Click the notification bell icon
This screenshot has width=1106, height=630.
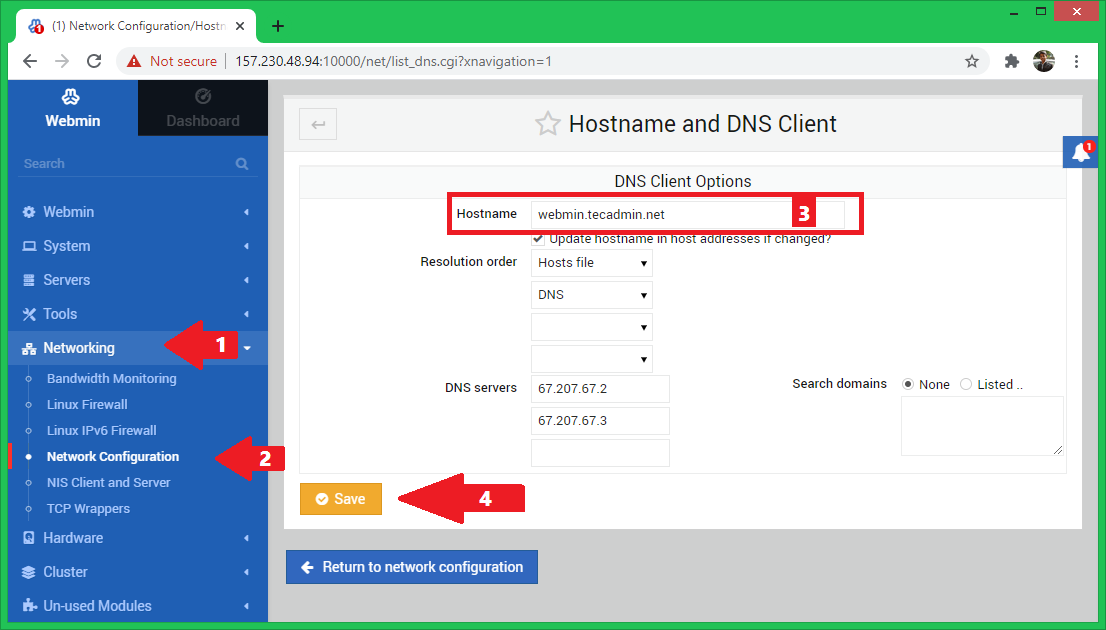(x=1081, y=153)
